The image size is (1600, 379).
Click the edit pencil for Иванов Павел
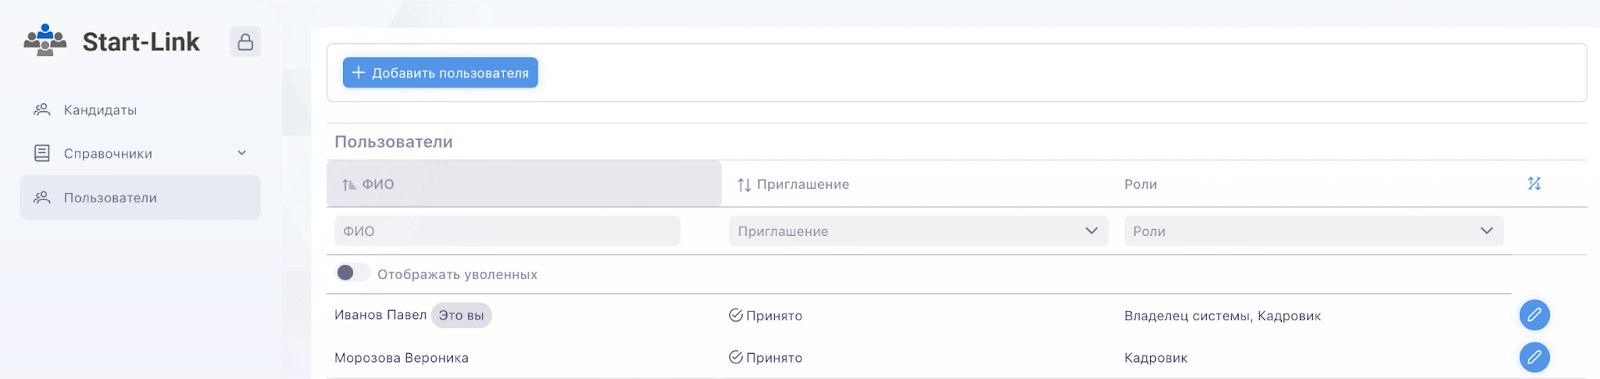(1534, 315)
